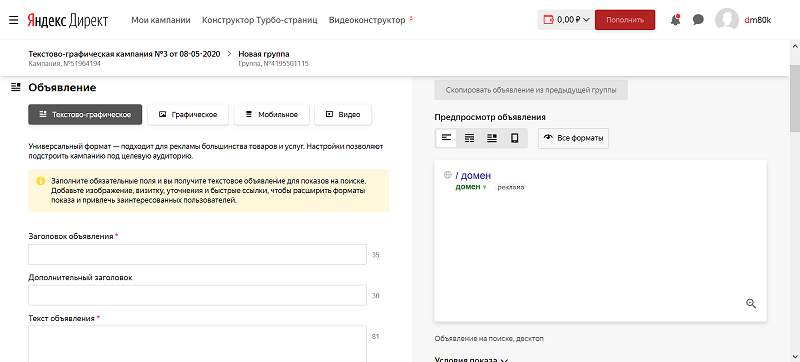Select third preview layout icon

[492, 138]
